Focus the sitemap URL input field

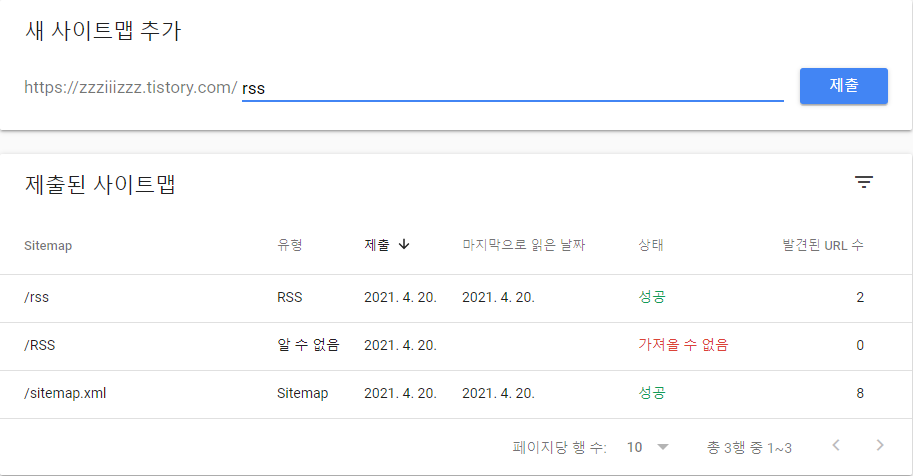point(512,88)
